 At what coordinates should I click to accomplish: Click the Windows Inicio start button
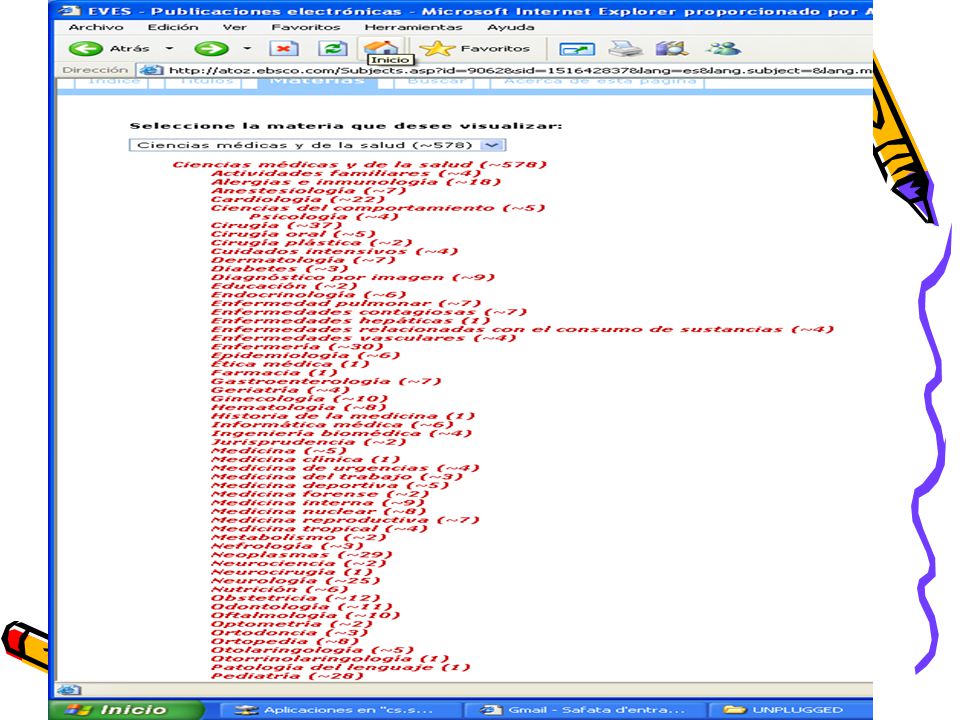coord(126,710)
